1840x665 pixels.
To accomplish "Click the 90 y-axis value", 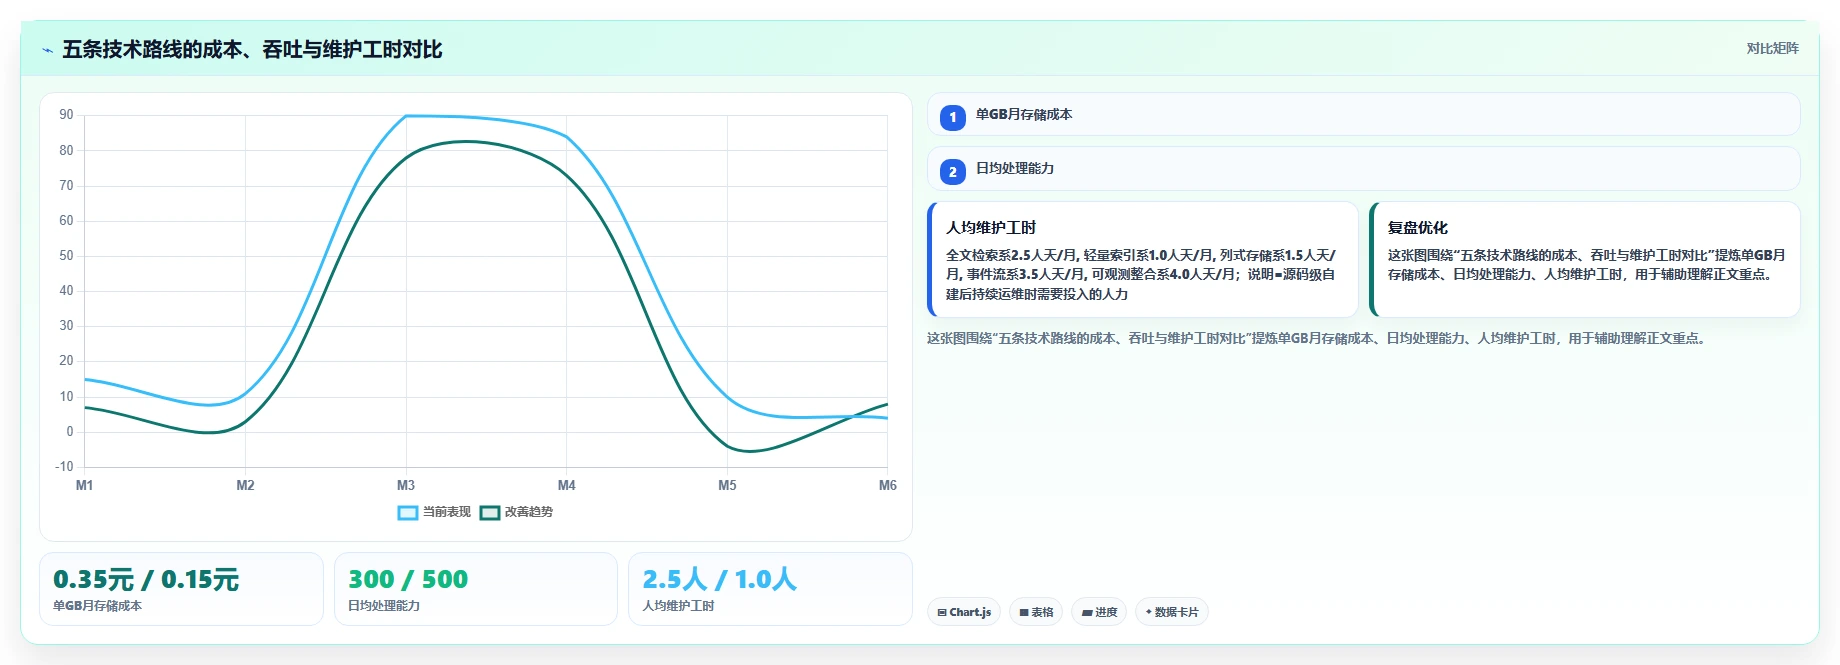I will click(x=66, y=115).
